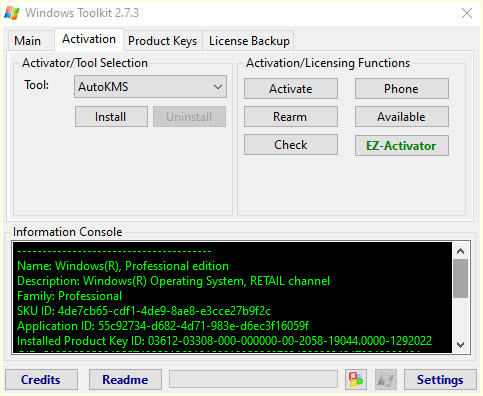
Task: Click the console scrollbar up arrow
Action: [x=461, y=251]
